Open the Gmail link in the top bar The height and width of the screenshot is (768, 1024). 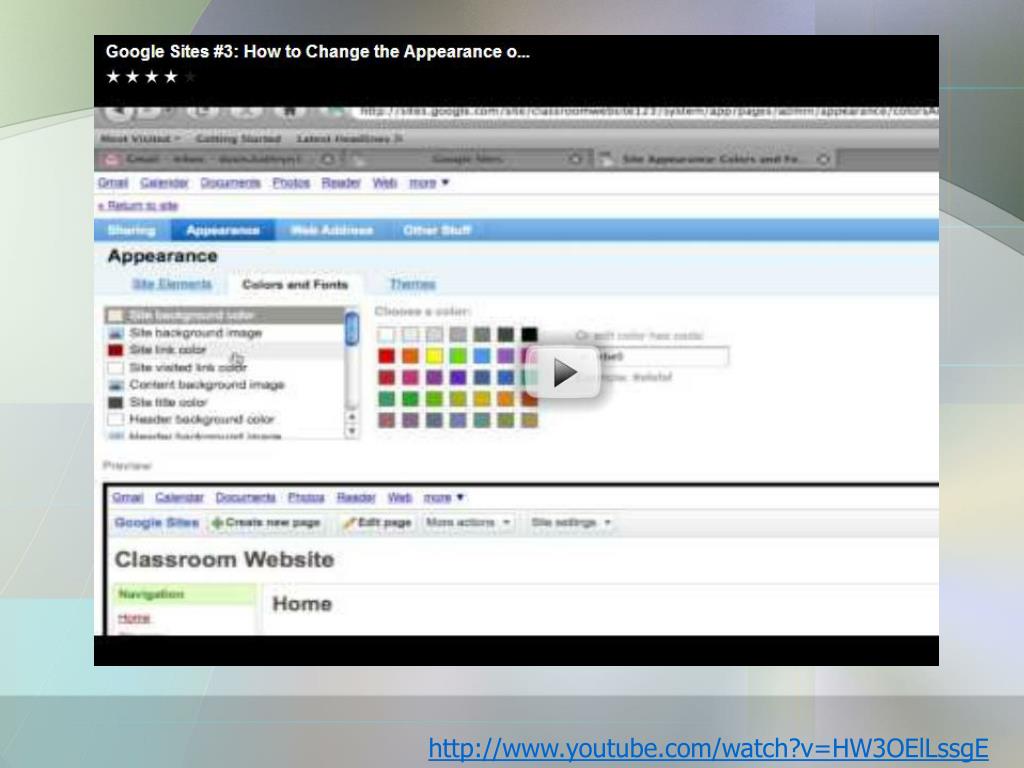pyautogui.click(x=113, y=183)
